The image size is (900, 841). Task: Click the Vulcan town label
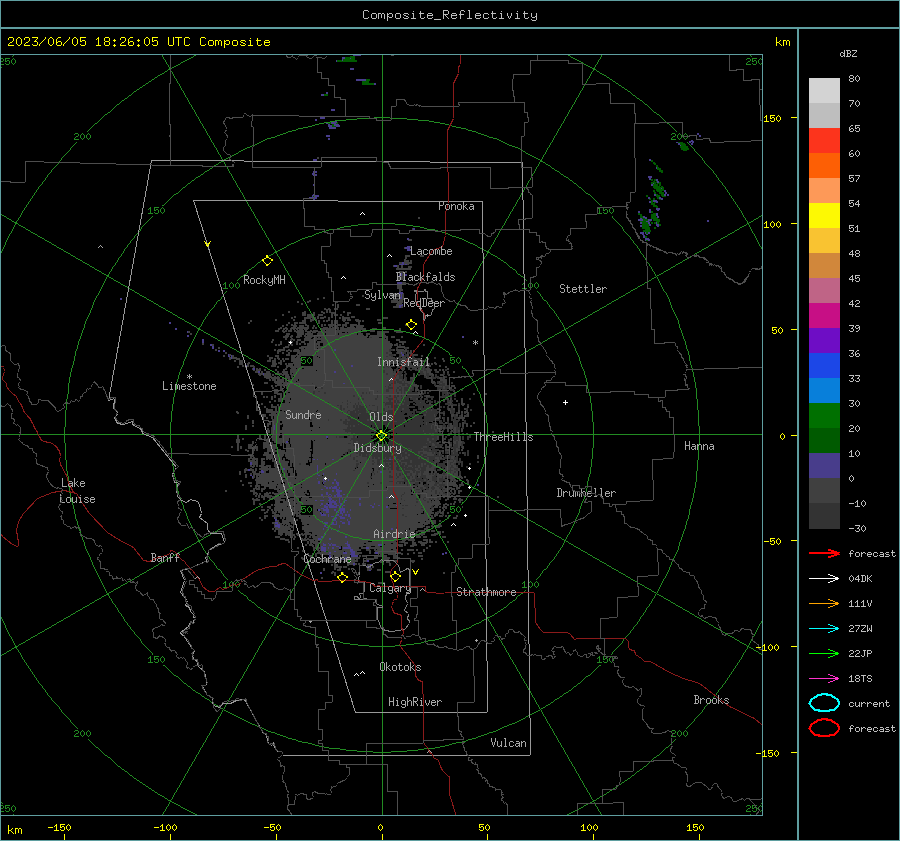point(508,743)
